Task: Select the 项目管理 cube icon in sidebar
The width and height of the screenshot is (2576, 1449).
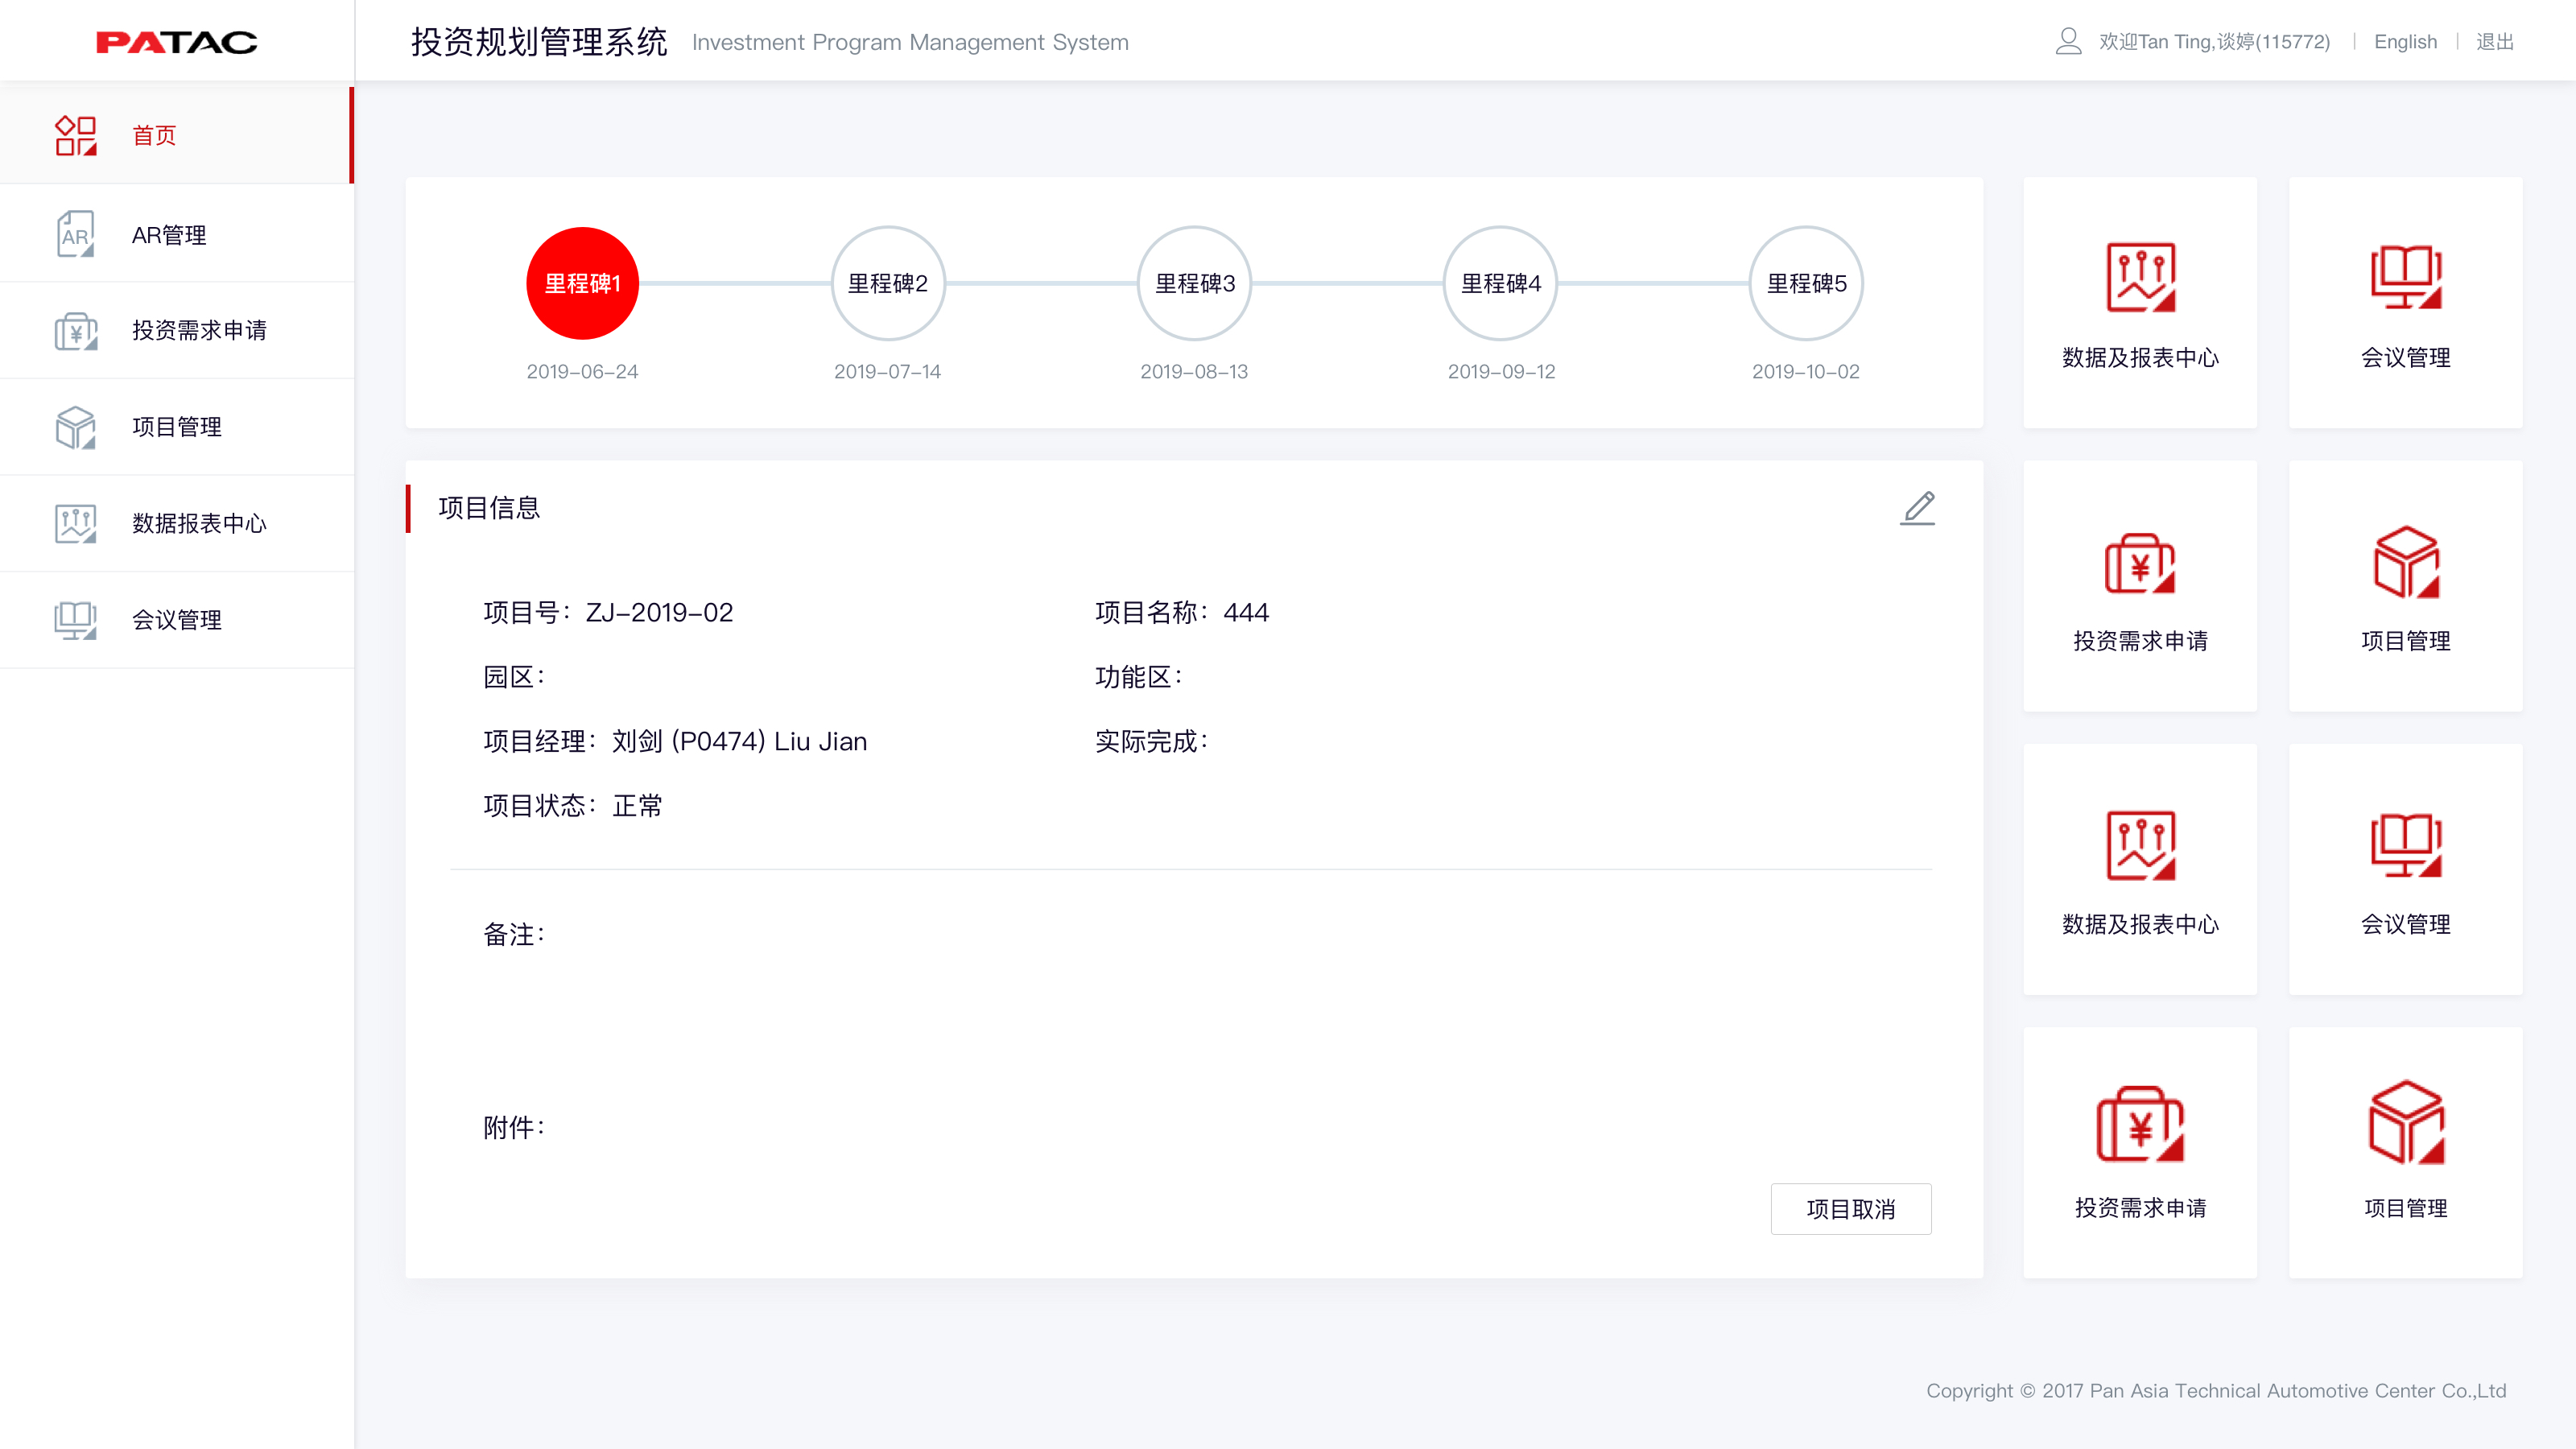Action: pyautogui.click(x=75, y=426)
